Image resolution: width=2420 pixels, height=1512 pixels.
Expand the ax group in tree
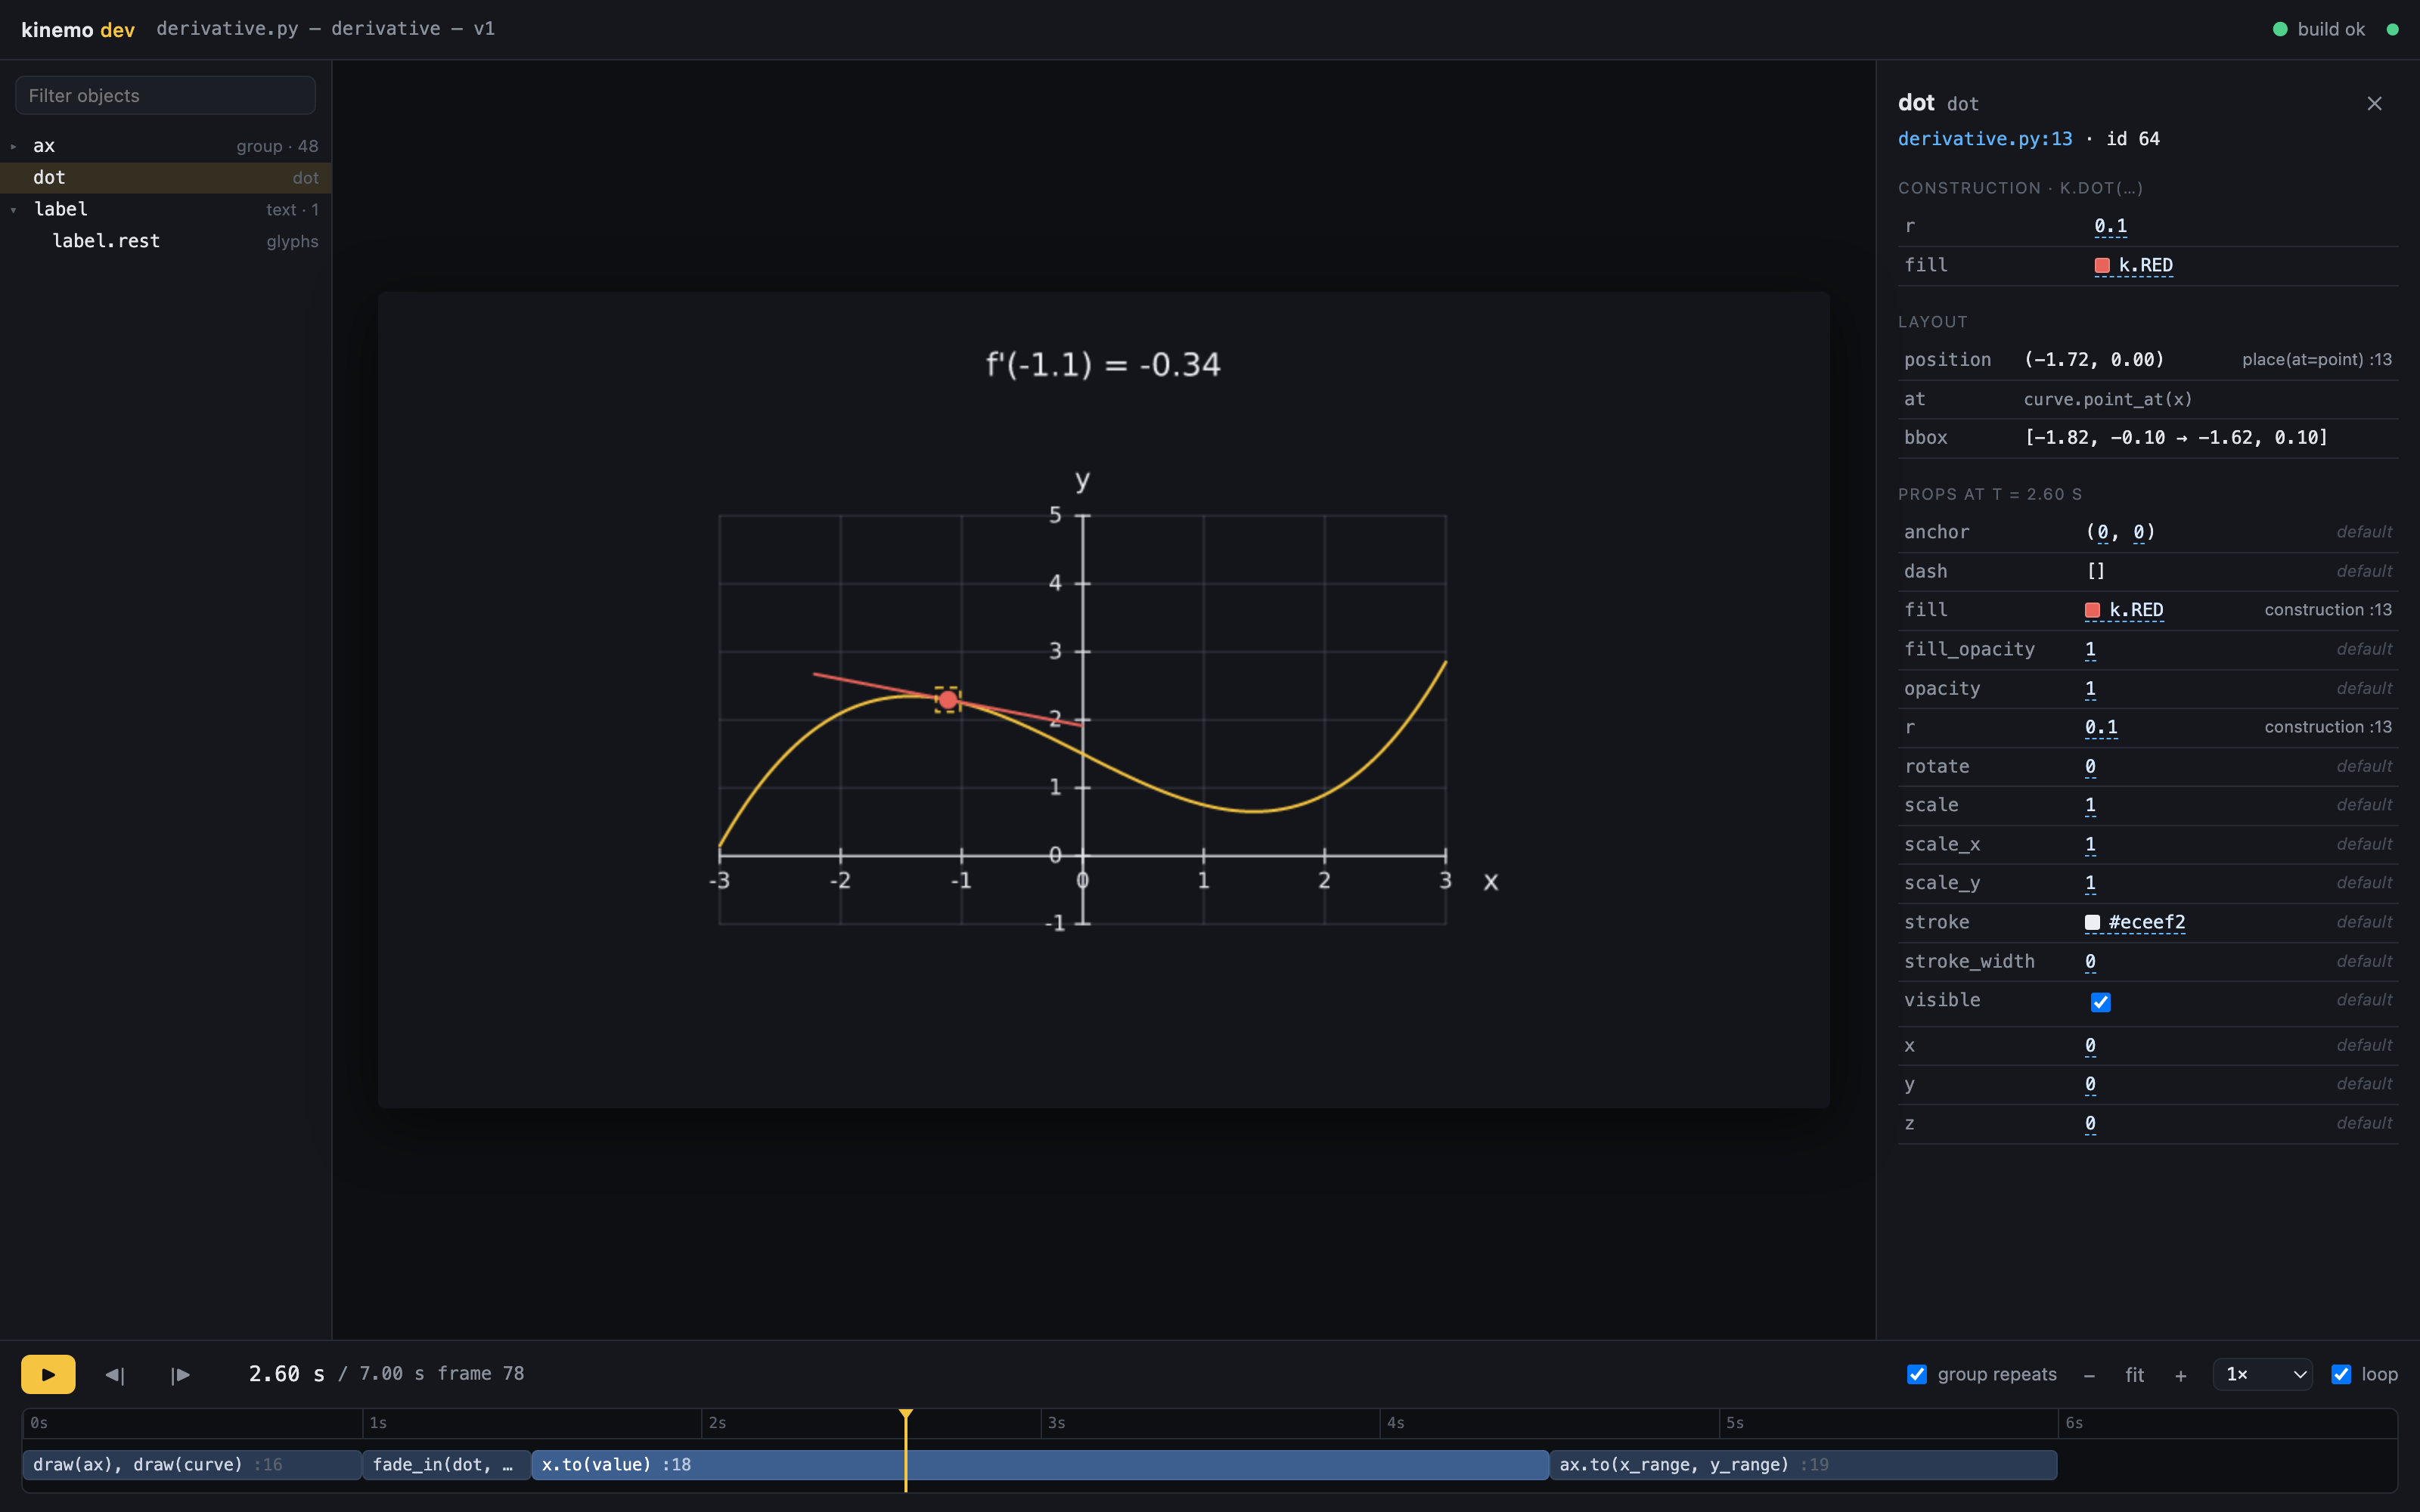coord(14,146)
